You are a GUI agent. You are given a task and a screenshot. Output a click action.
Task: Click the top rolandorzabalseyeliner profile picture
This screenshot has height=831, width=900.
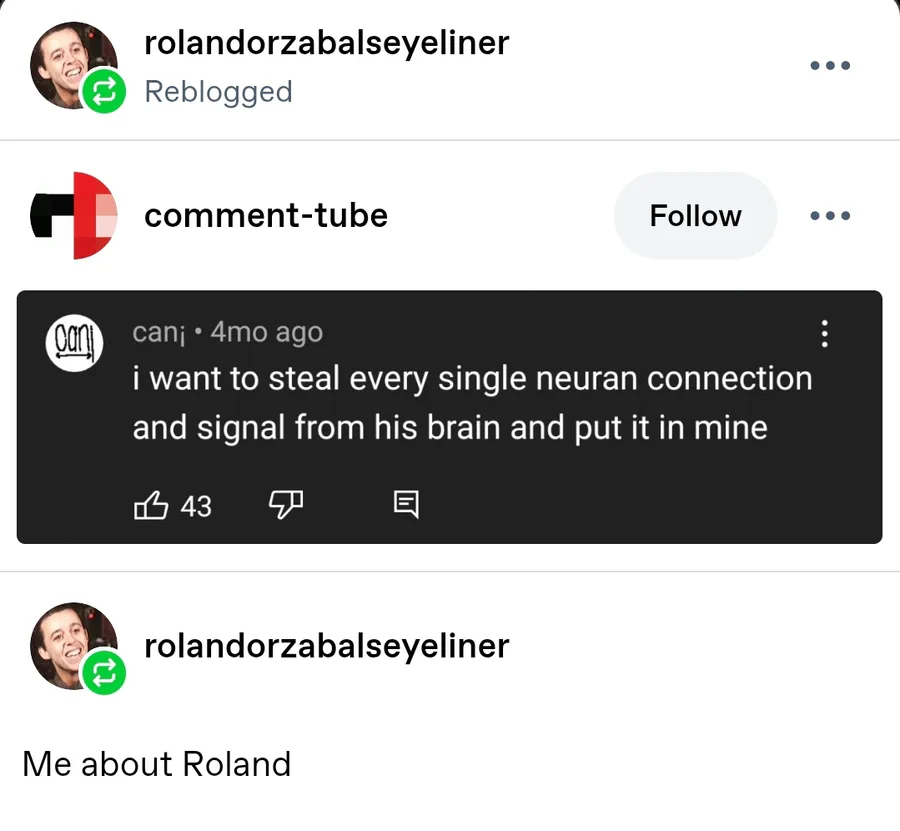[x=66, y=62]
